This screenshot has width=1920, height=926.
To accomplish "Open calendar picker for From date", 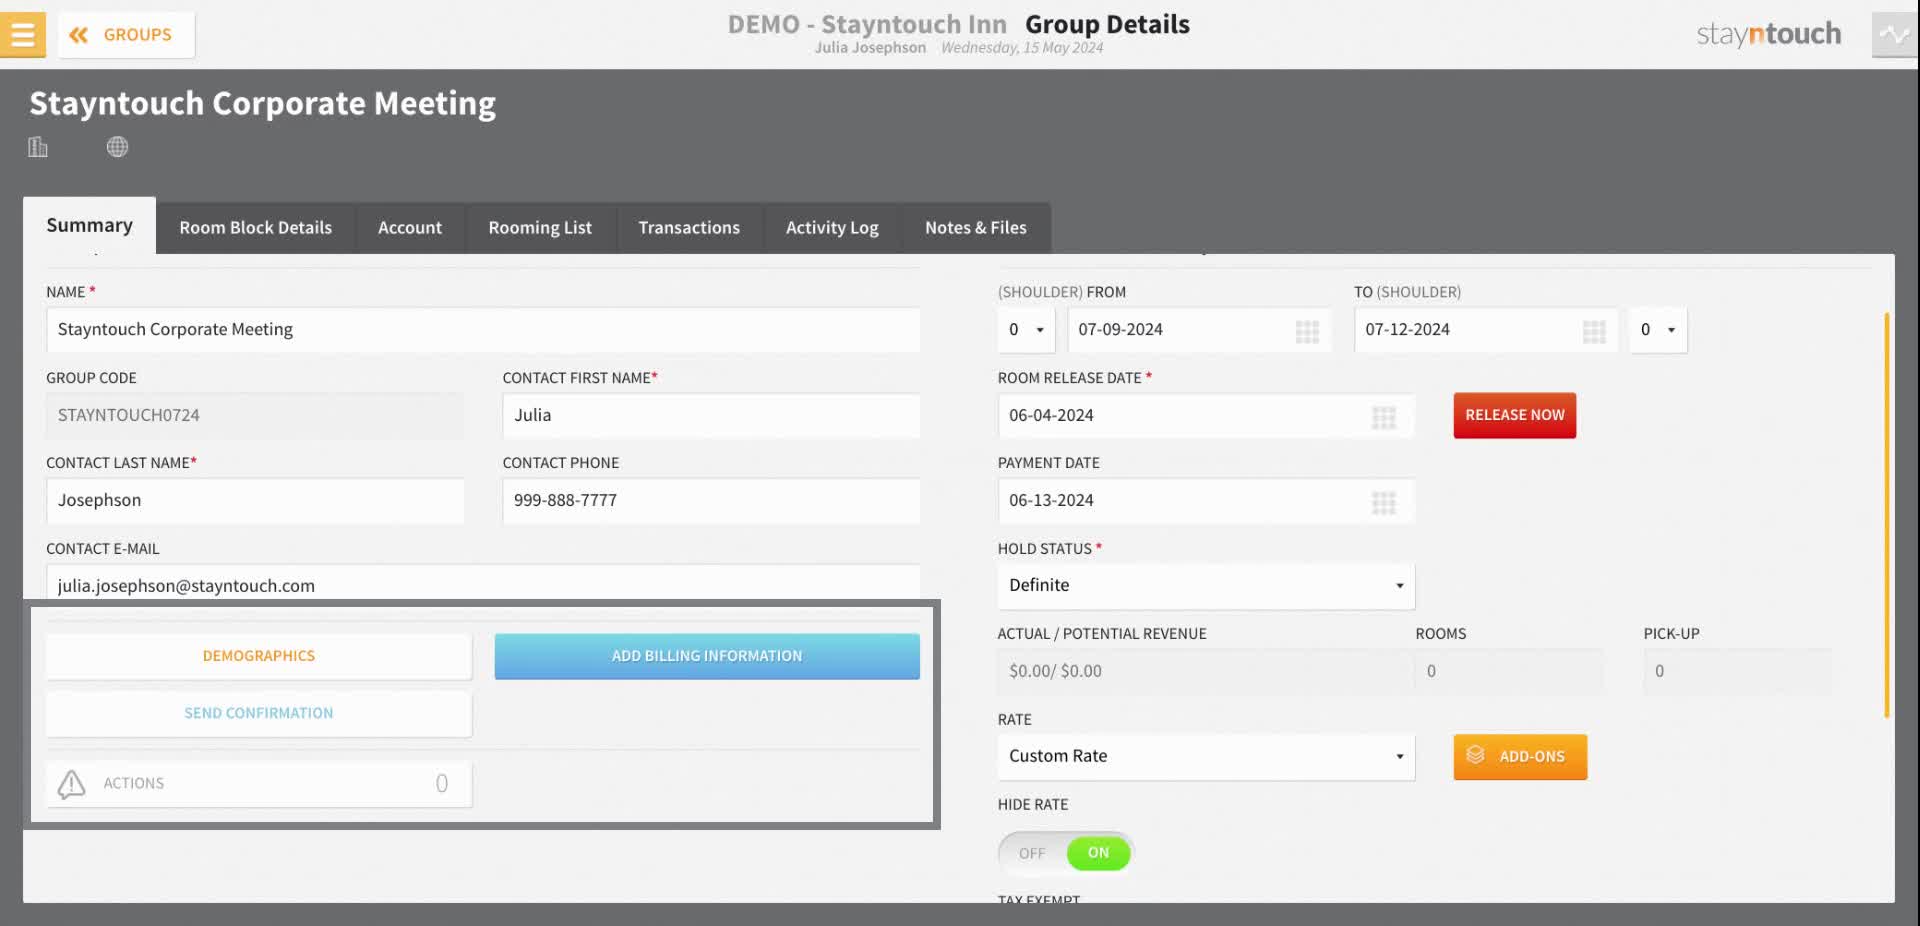I will click(1307, 331).
